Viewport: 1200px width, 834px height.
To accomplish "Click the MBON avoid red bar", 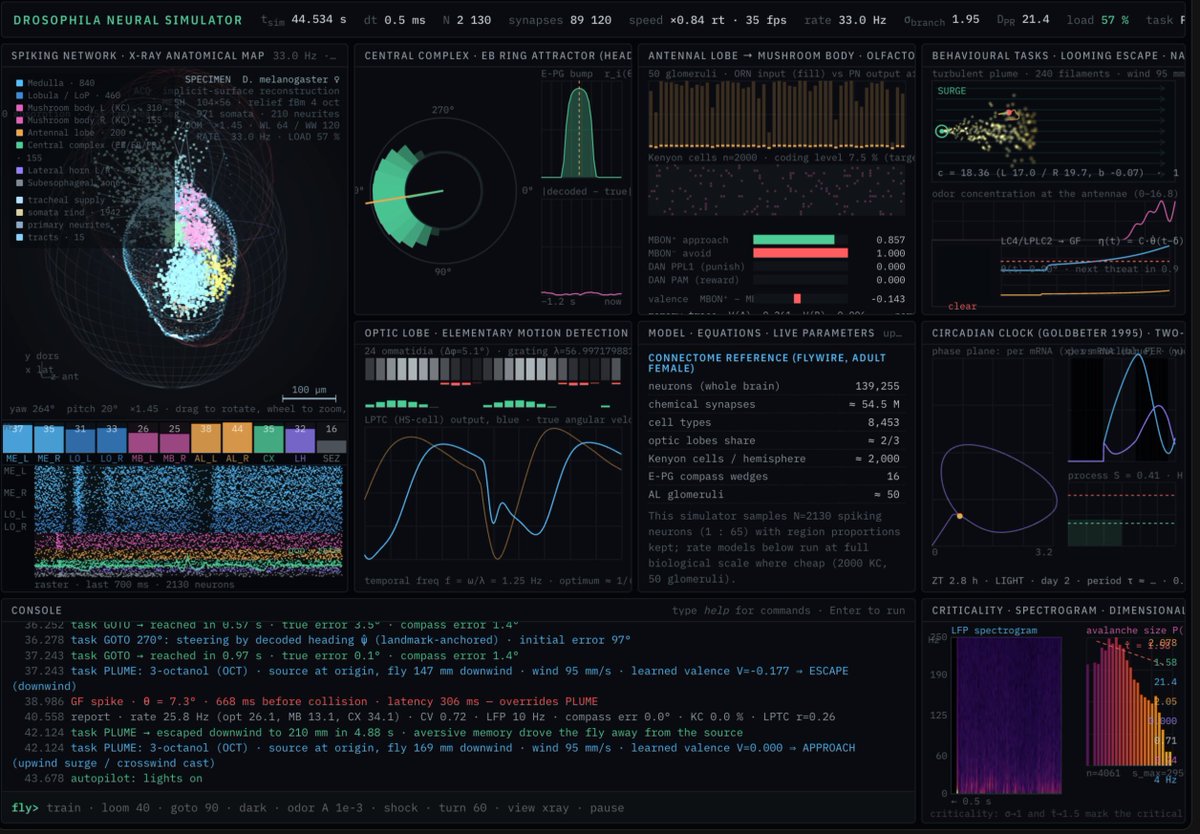I will pyautogui.click(x=800, y=254).
